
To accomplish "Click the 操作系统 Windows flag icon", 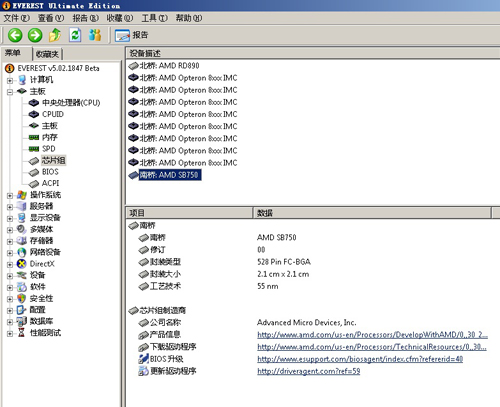I will [x=22, y=195].
